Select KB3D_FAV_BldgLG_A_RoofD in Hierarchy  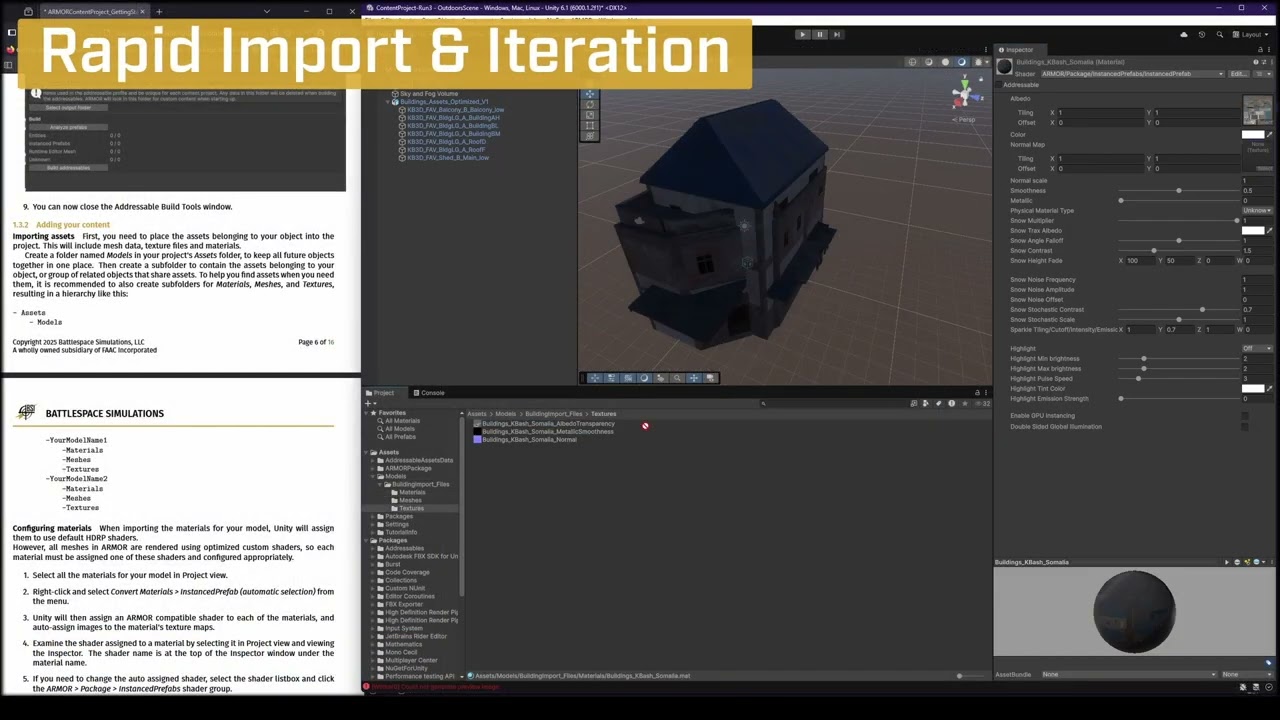[x=446, y=141]
